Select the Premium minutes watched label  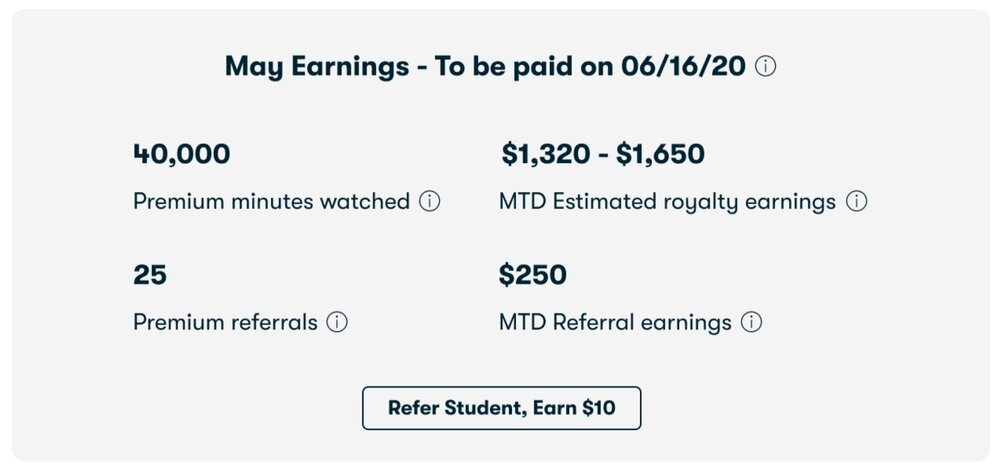click(x=271, y=202)
